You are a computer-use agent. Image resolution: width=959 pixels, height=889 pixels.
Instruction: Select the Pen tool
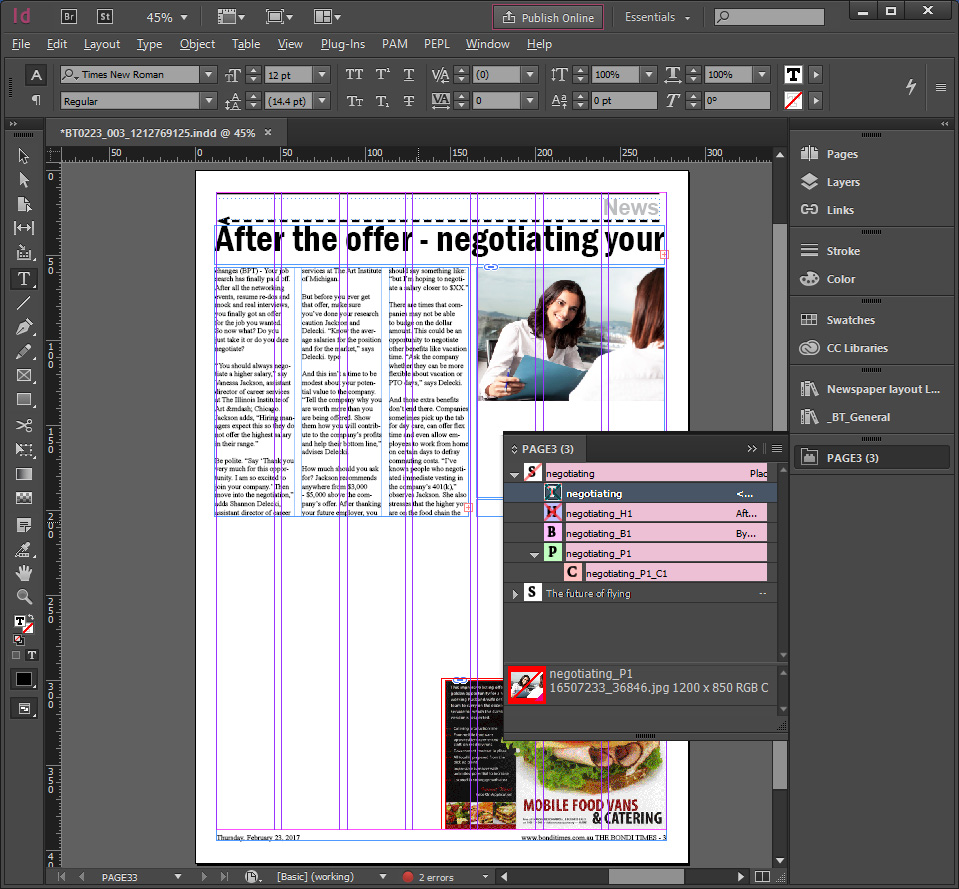point(24,327)
